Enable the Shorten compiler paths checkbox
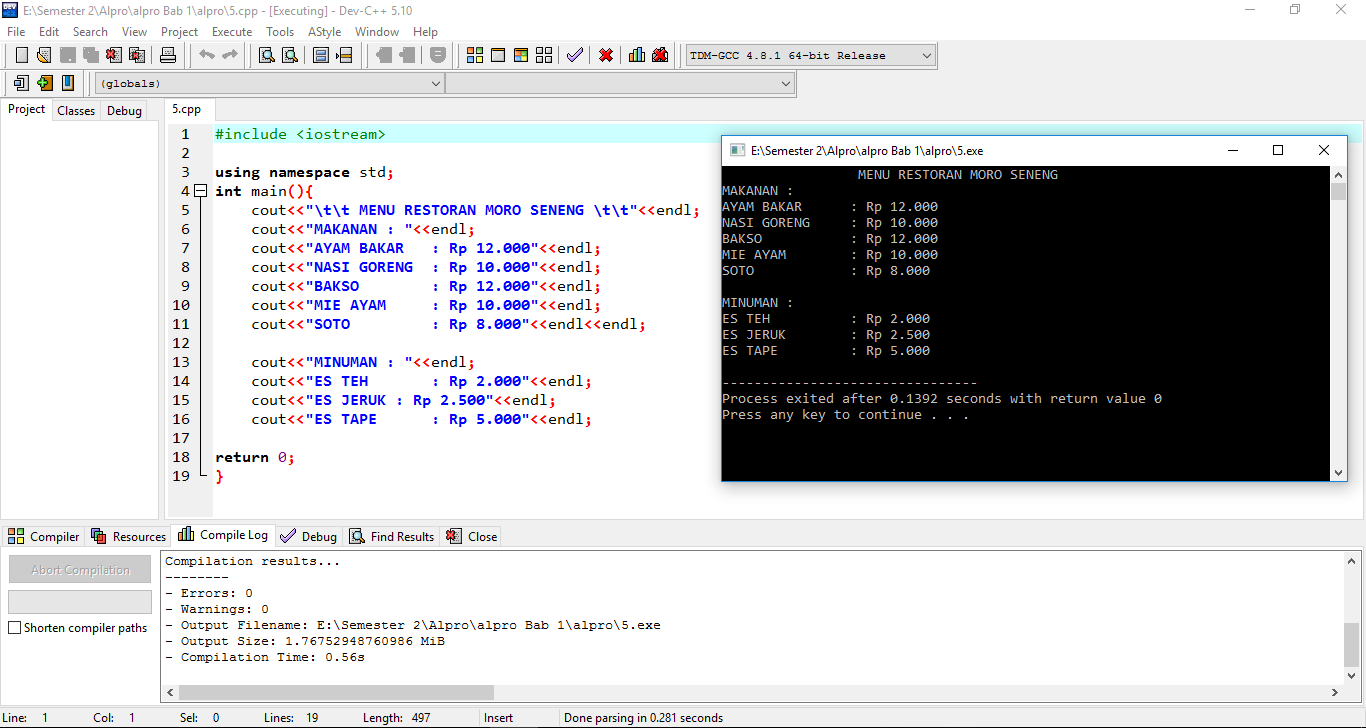The height and width of the screenshot is (728, 1366). pos(13,627)
